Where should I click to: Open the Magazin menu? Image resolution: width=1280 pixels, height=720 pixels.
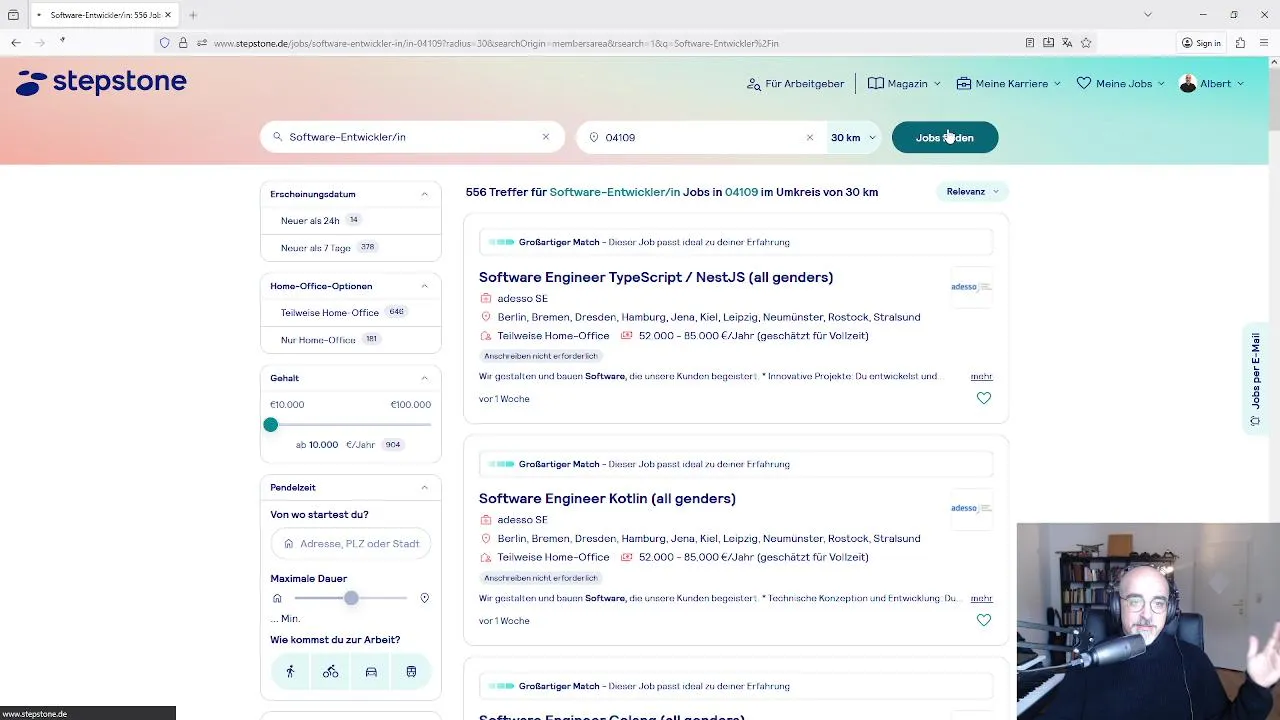coord(904,84)
